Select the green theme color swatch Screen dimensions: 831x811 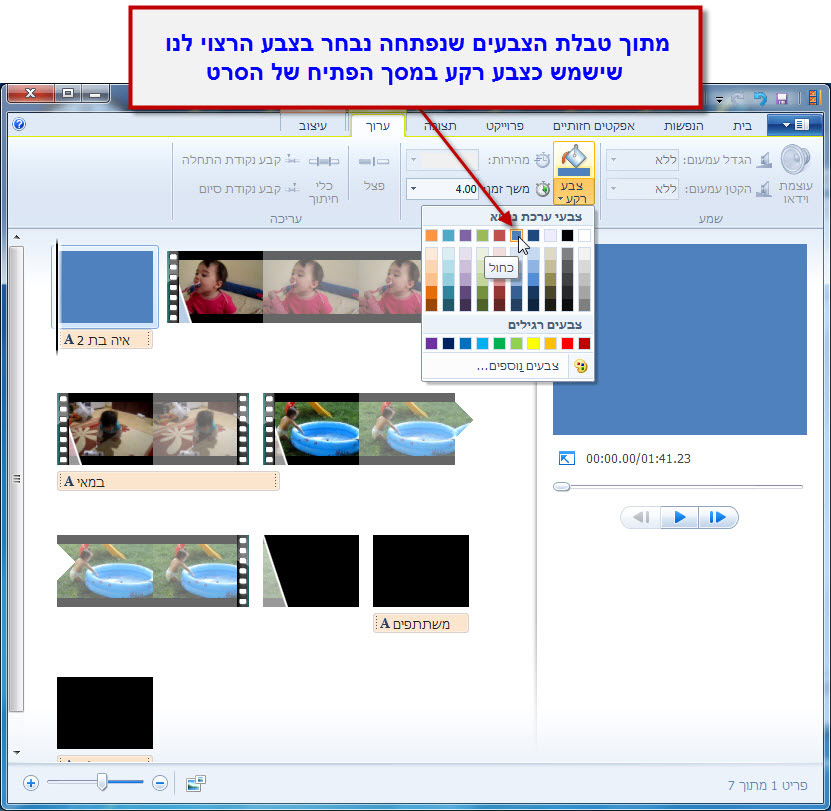[x=482, y=235]
